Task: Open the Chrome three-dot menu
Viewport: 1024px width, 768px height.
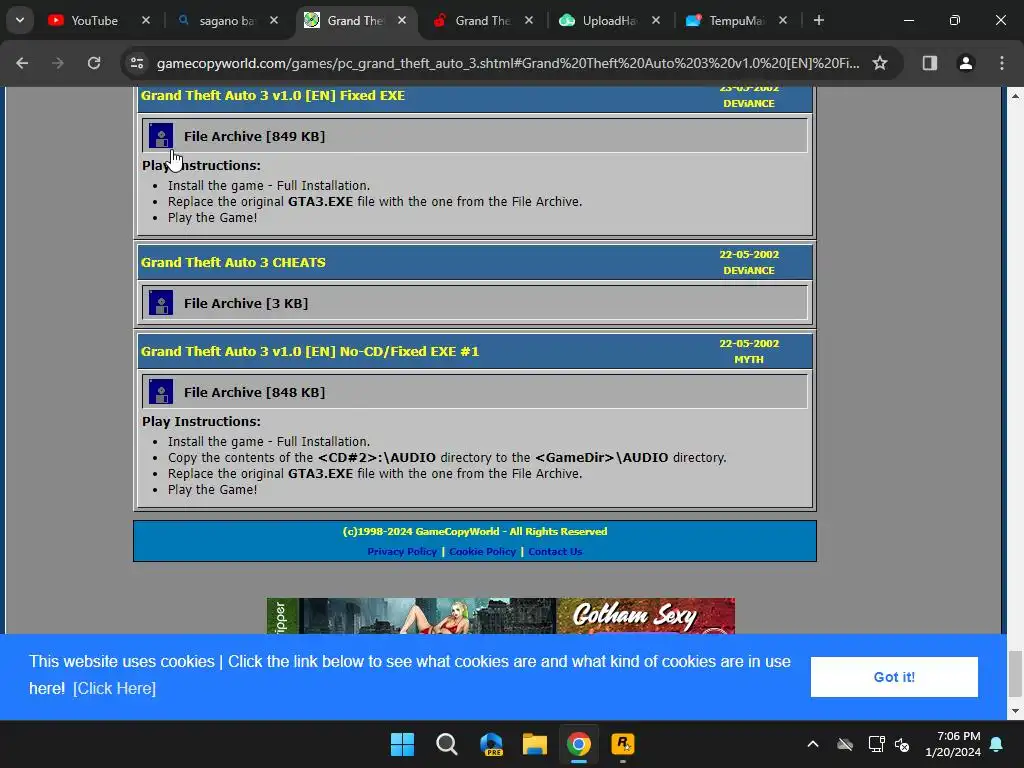Action: [1002, 63]
